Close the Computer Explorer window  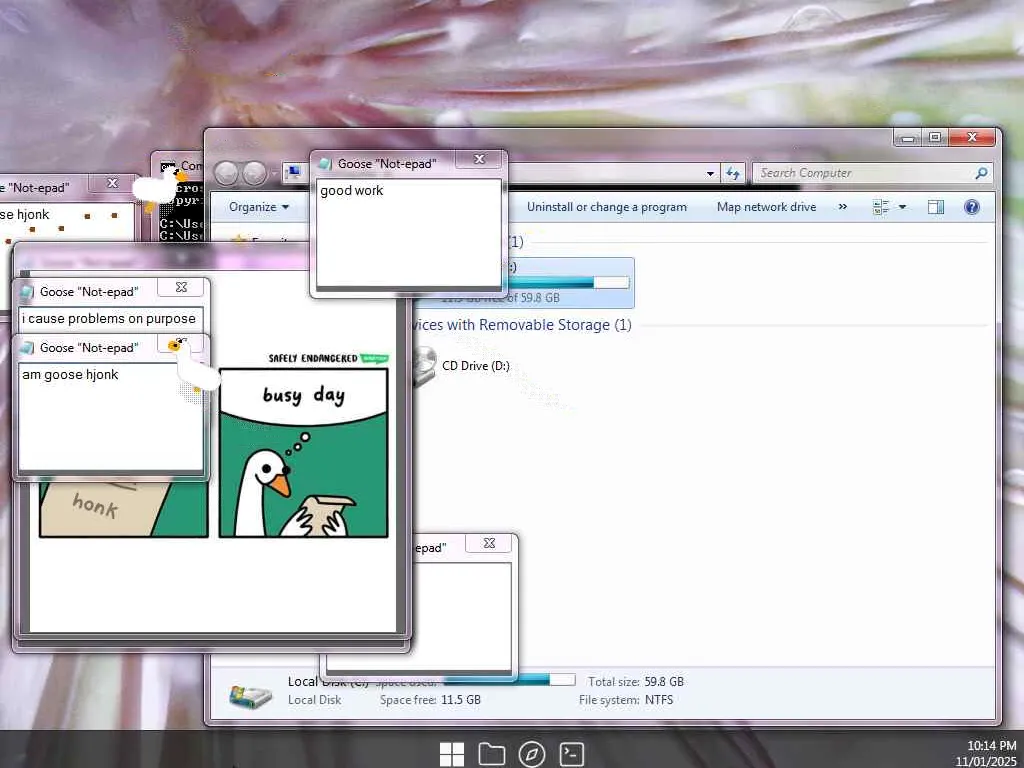971,138
